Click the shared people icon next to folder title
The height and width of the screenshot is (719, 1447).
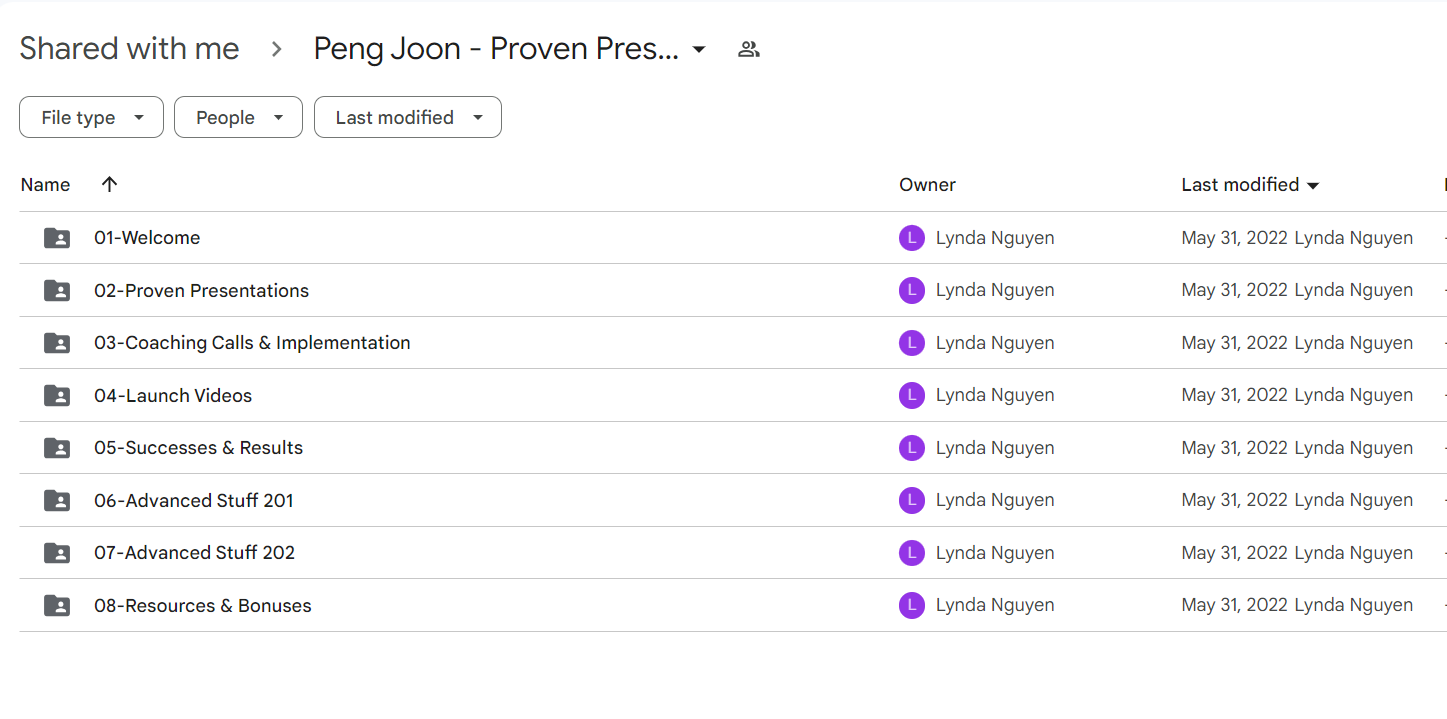coord(749,49)
